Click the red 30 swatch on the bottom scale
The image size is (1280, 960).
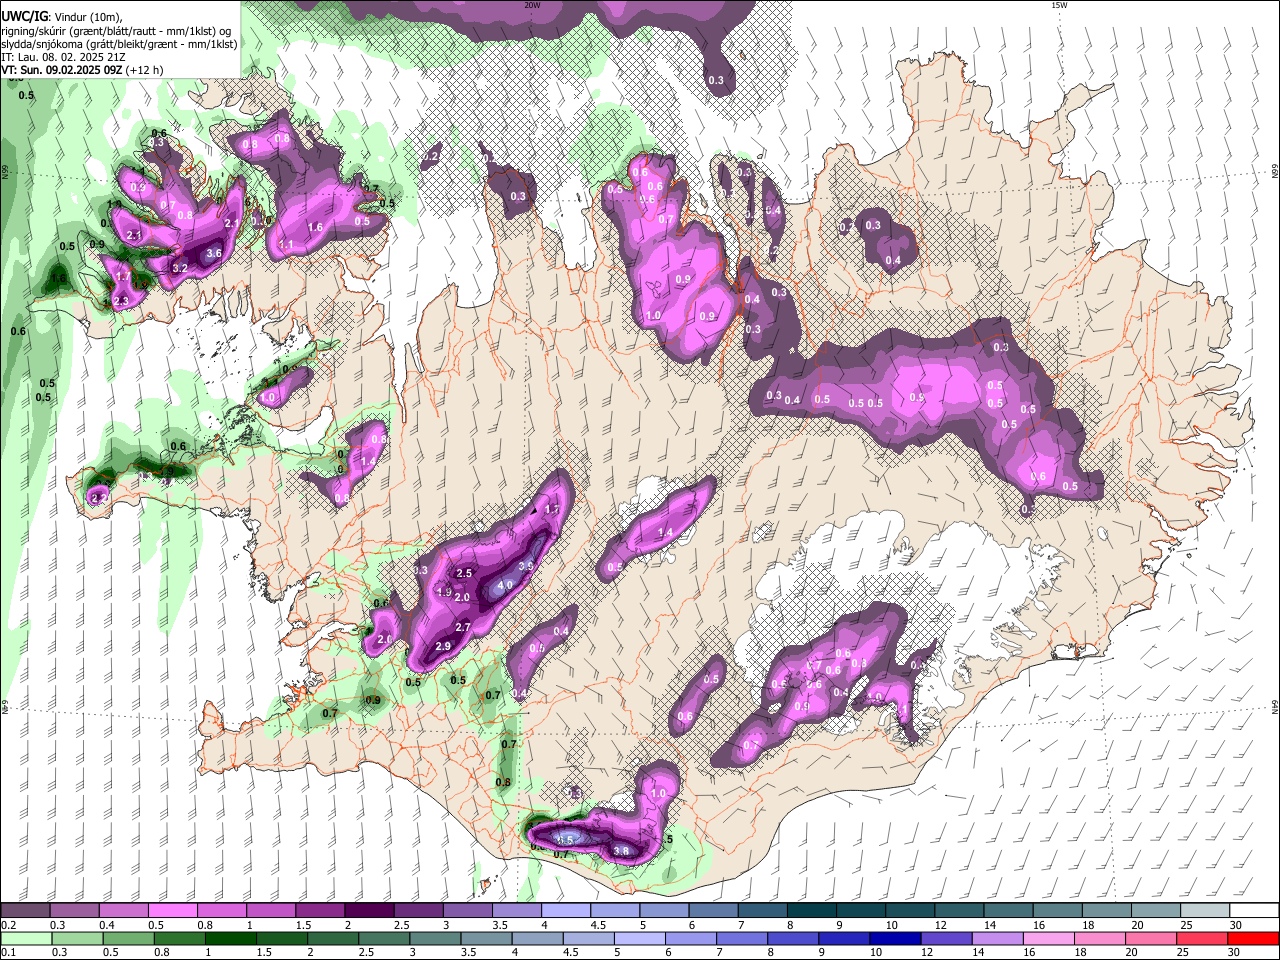[x=1255, y=938]
